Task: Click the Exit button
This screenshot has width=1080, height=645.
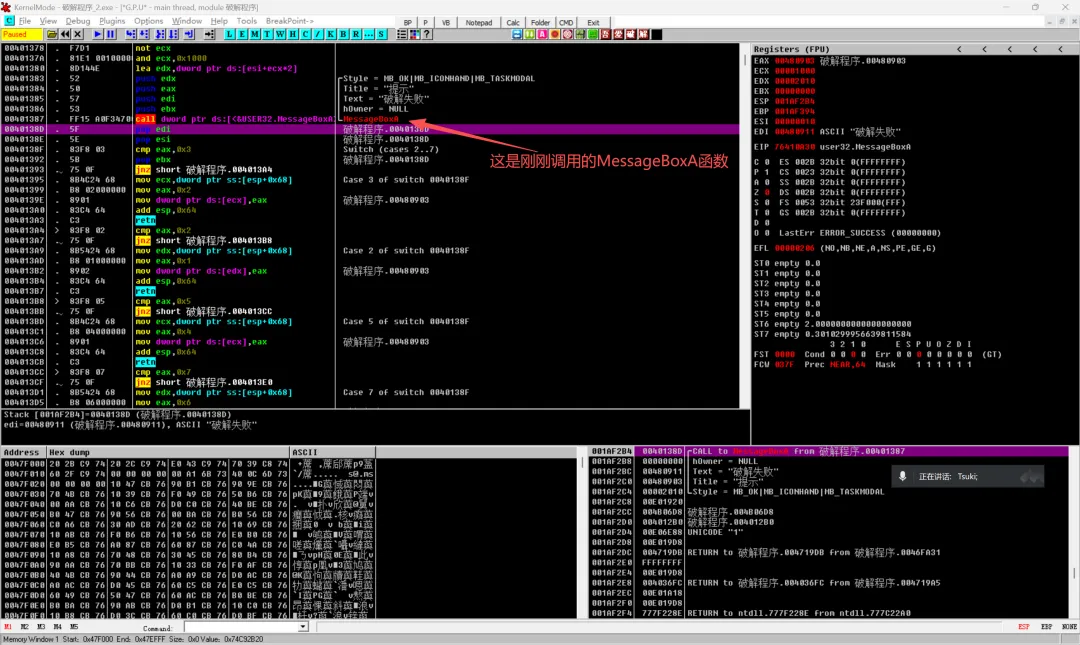Action: (x=593, y=23)
